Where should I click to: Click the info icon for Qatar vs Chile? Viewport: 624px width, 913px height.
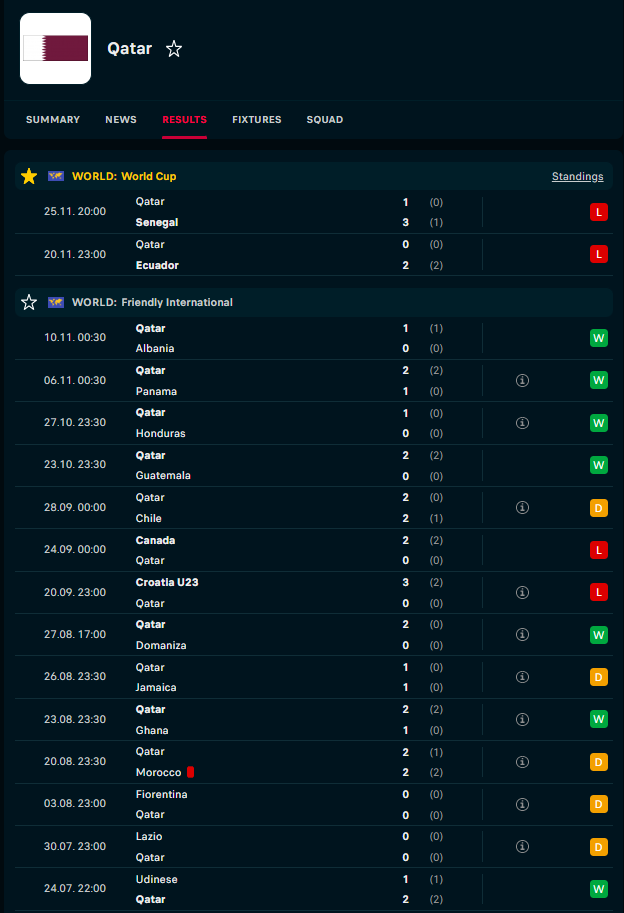coord(522,508)
